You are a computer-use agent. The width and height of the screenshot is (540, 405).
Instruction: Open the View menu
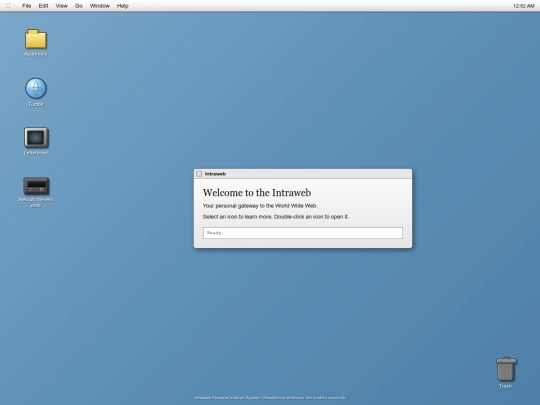pyautogui.click(x=62, y=6)
